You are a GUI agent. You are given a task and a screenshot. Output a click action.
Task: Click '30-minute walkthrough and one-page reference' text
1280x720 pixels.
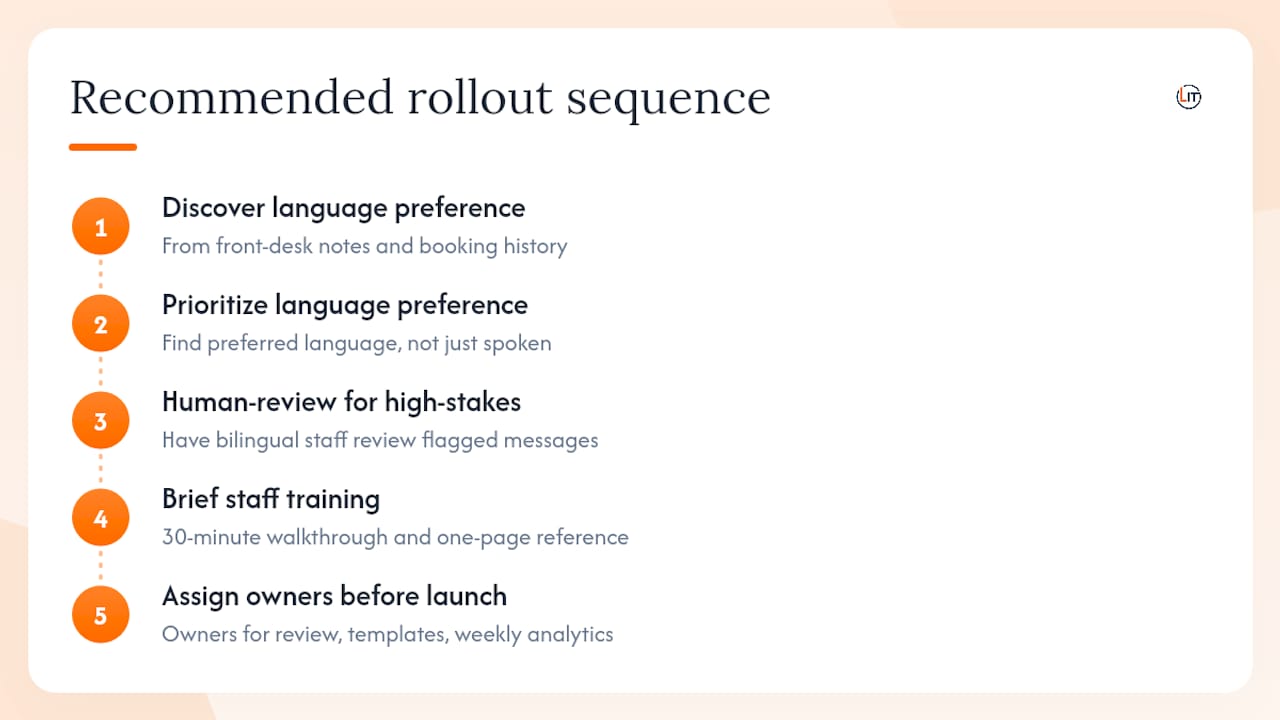pos(395,537)
